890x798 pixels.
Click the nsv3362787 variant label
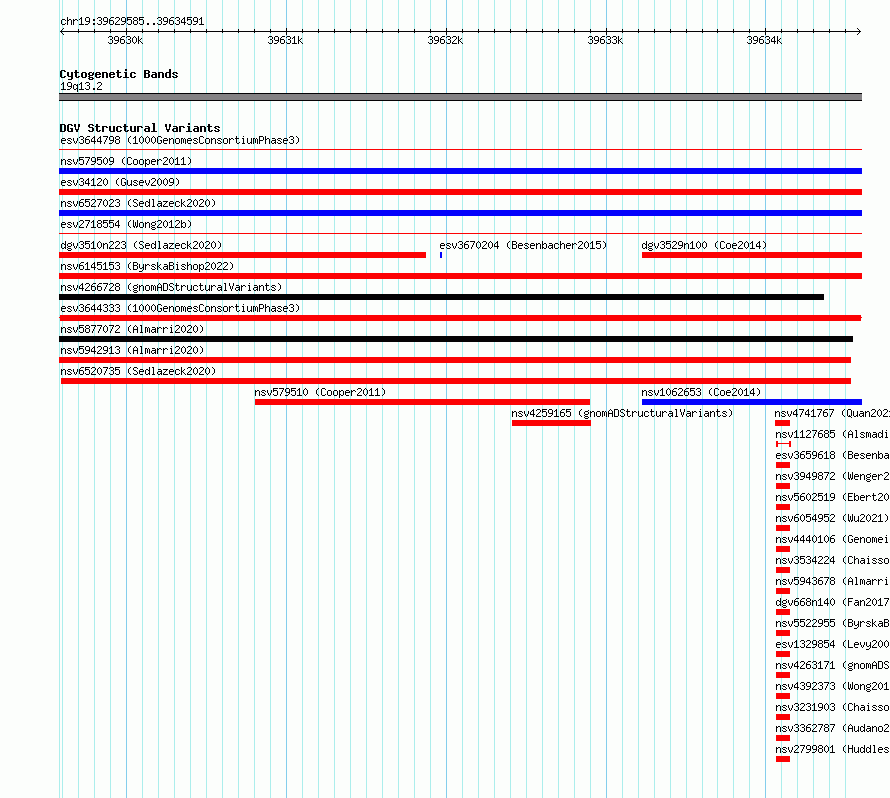832,728
